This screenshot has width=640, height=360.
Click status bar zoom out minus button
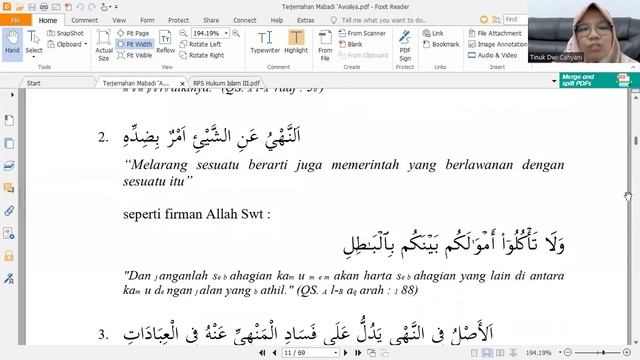568,353
